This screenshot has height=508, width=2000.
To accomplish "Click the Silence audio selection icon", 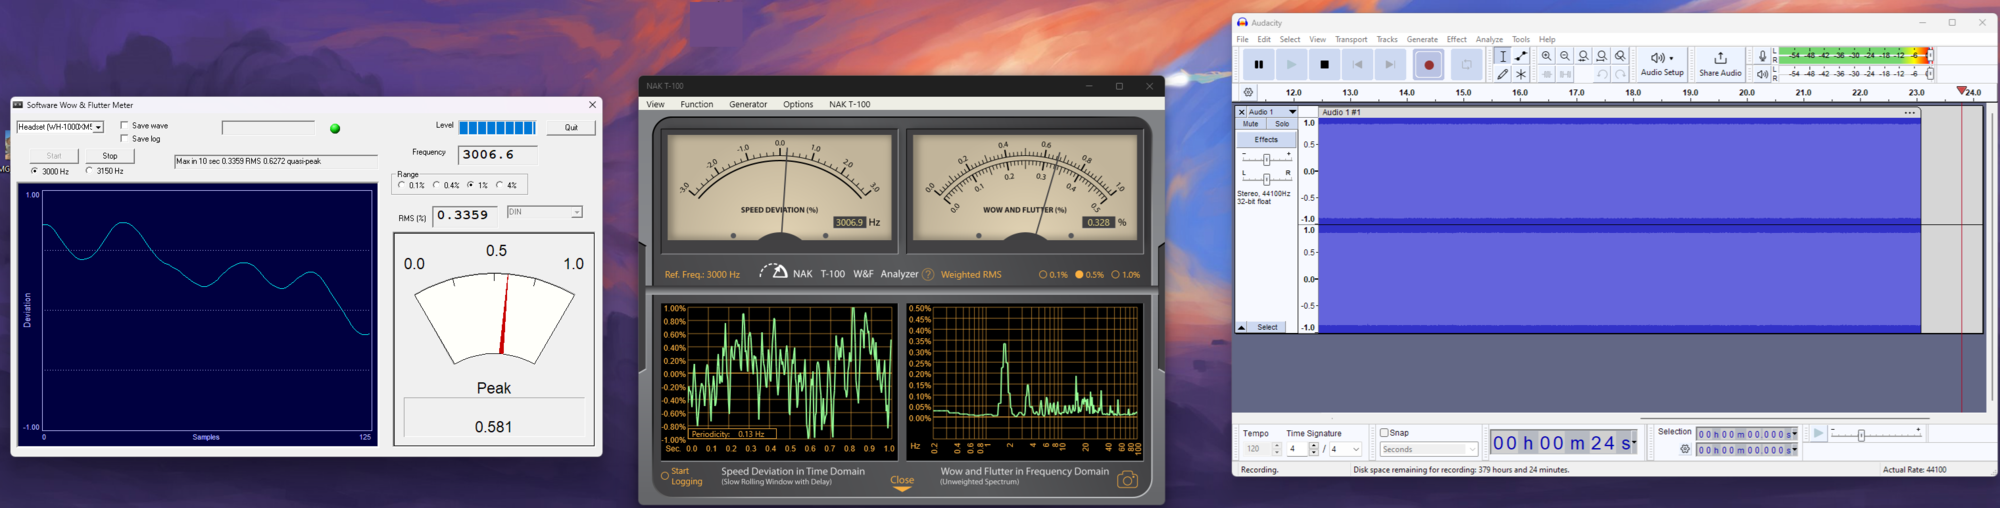I will 1565,74.
